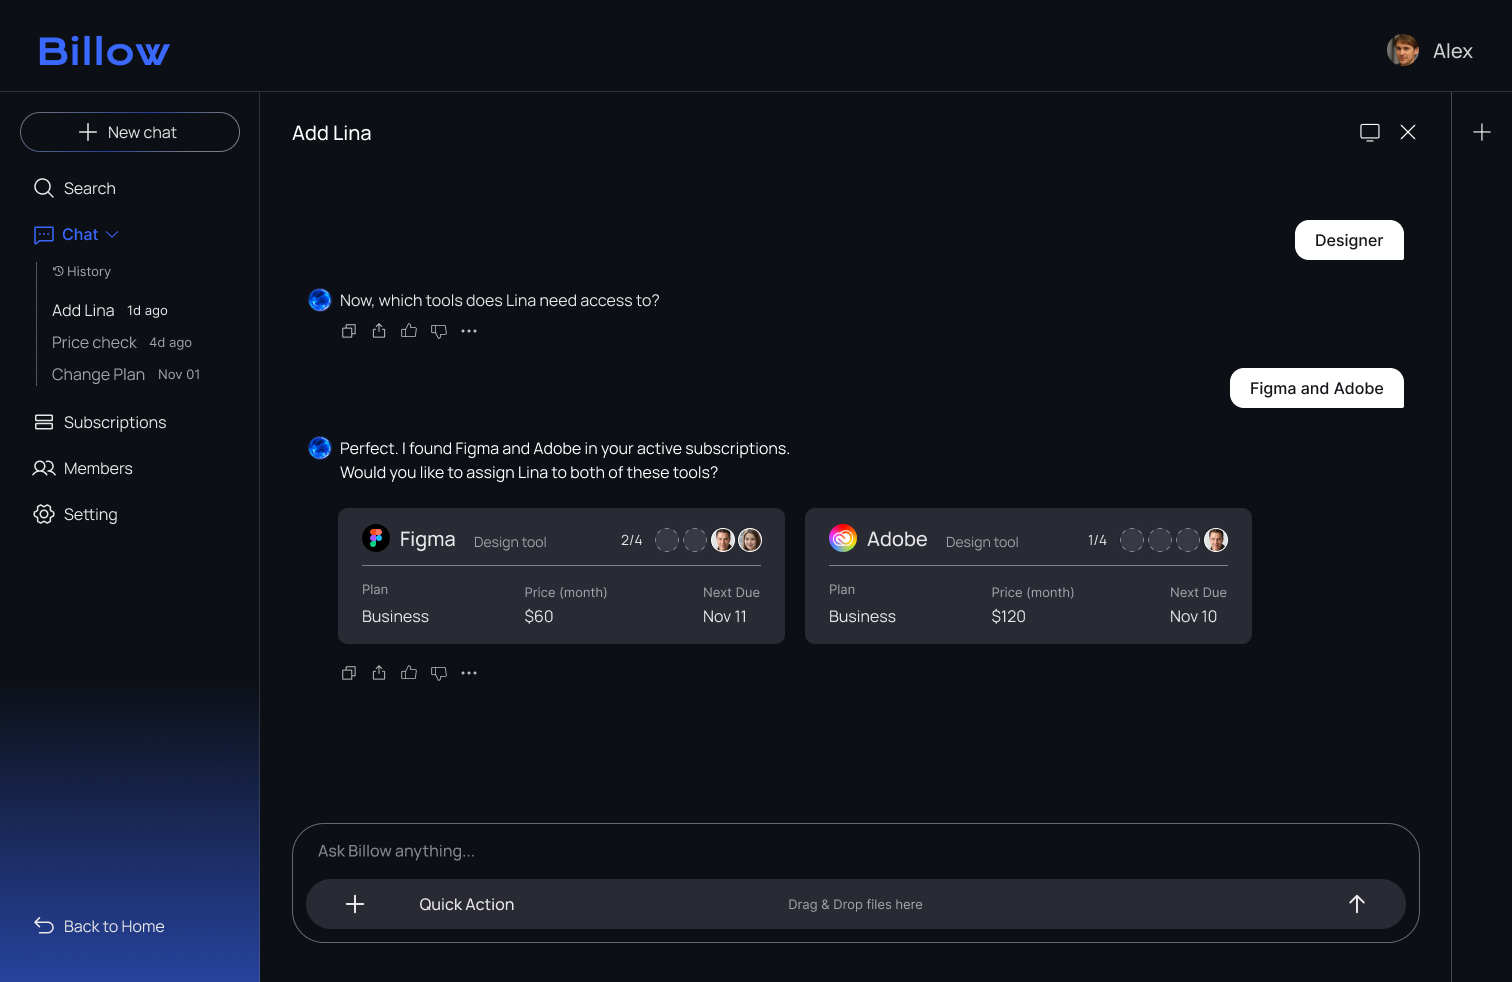Share the Figma and Adobe subscriptions response
The width and height of the screenshot is (1512, 982).
click(379, 673)
